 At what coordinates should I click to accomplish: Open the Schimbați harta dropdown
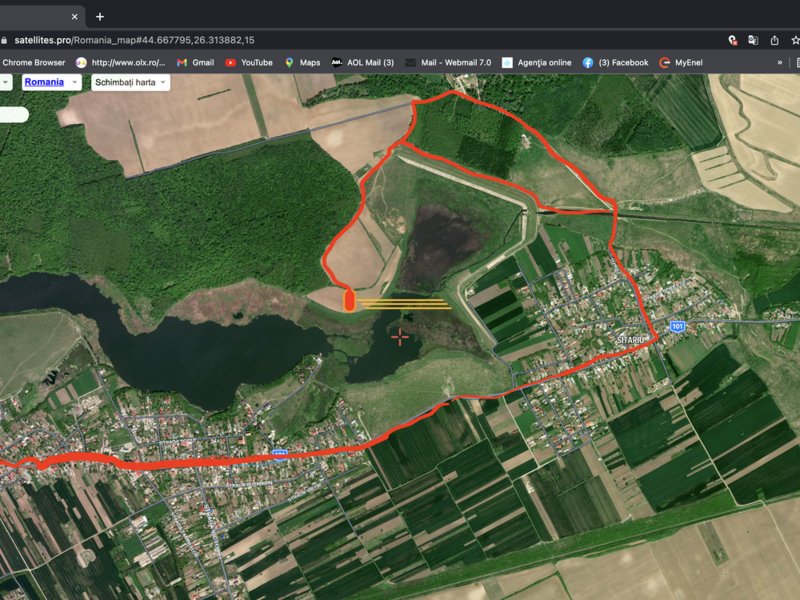[x=130, y=82]
